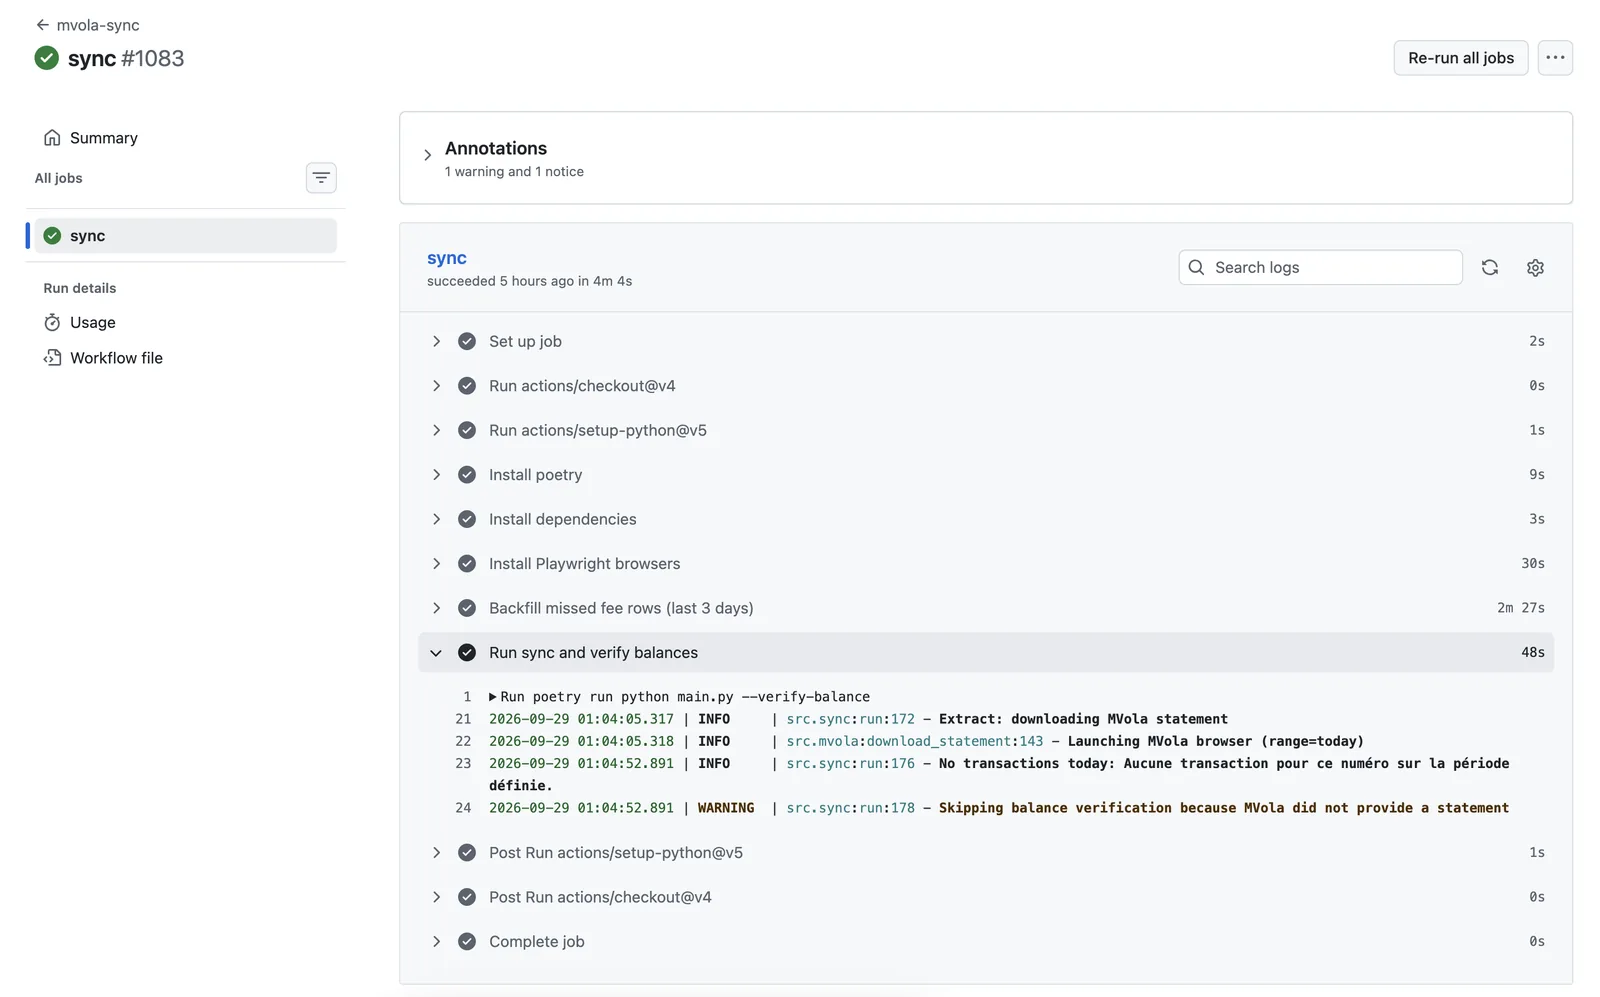Click the WARNING log line about skipping balance verification
The image size is (1600, 997).
click(999, 808)
